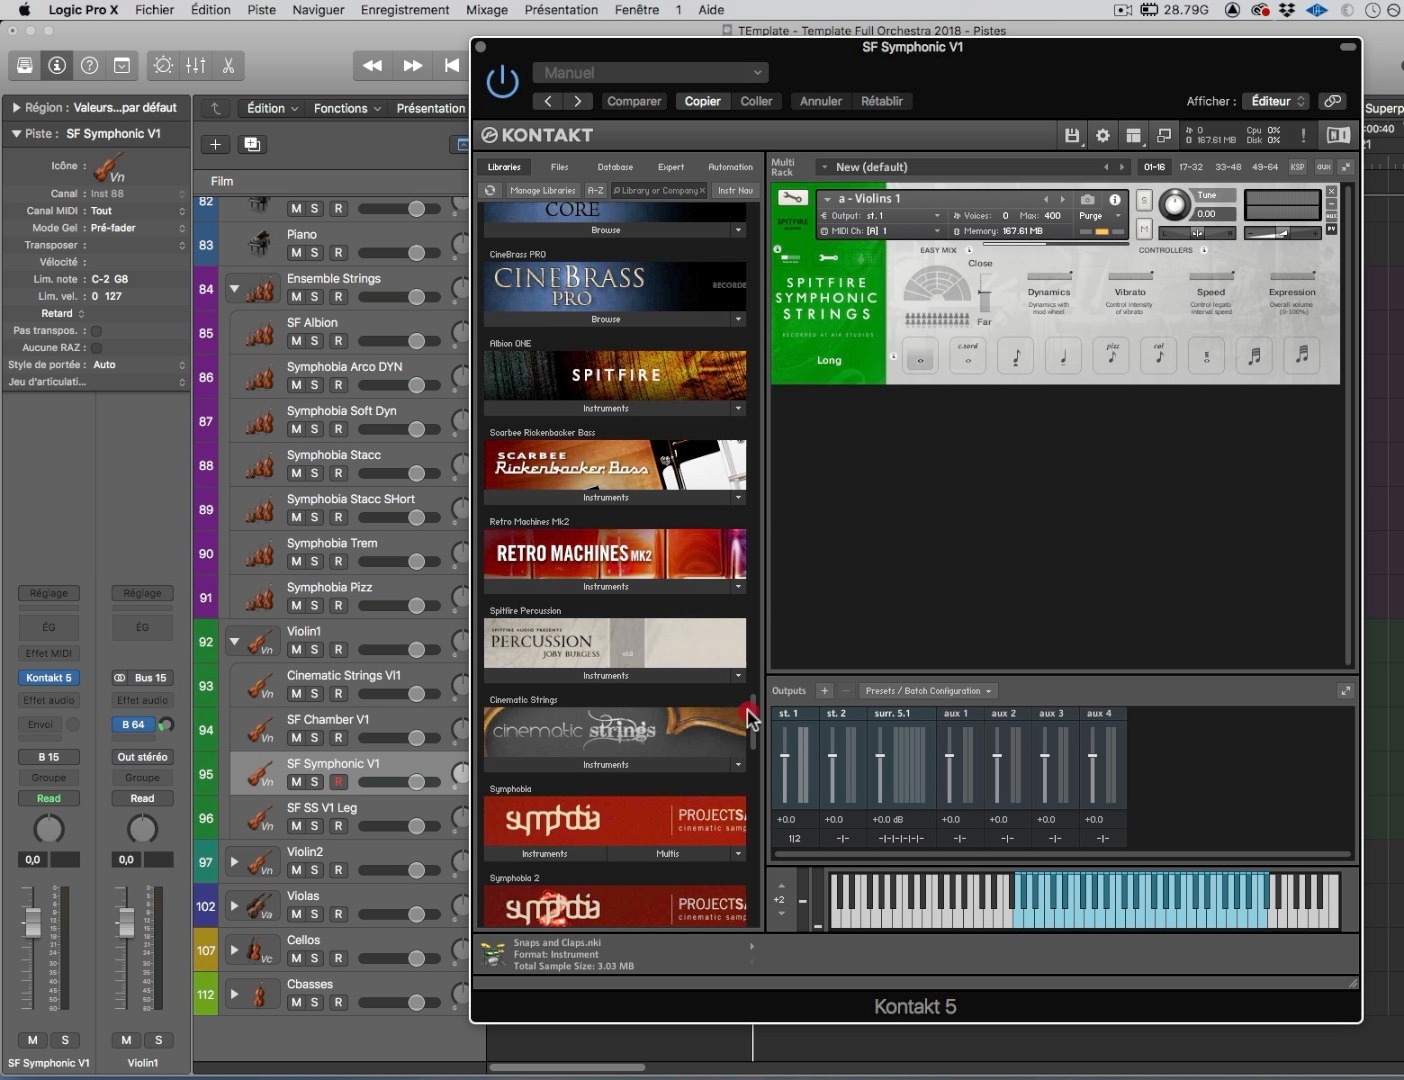The image size is (1404, 1080).
Task: Click the Copier button
Action: pyautogui.click(x=702, y=101)
